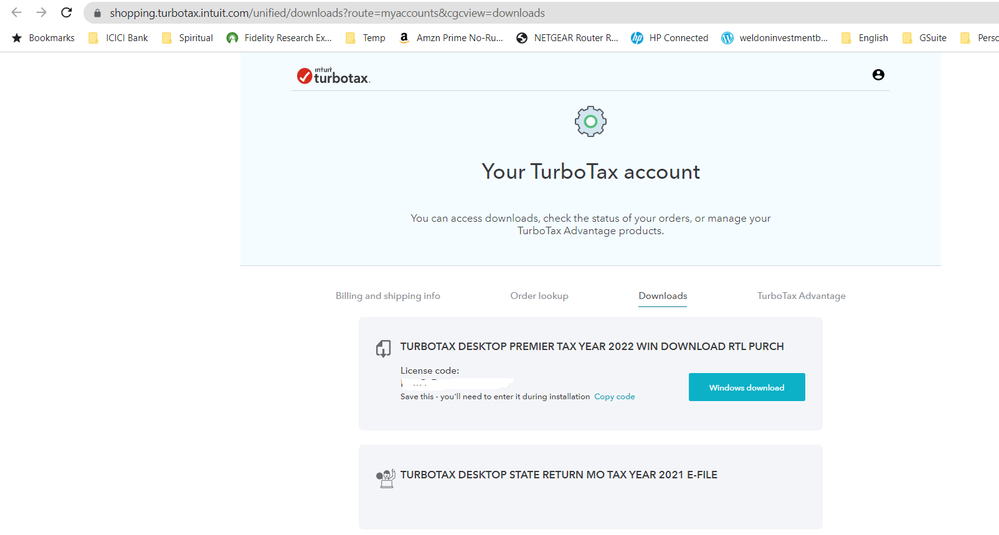The height and width of the screenshot is (535, 999).
Task: Click the Save this installation note text
Action: (495, 396)
